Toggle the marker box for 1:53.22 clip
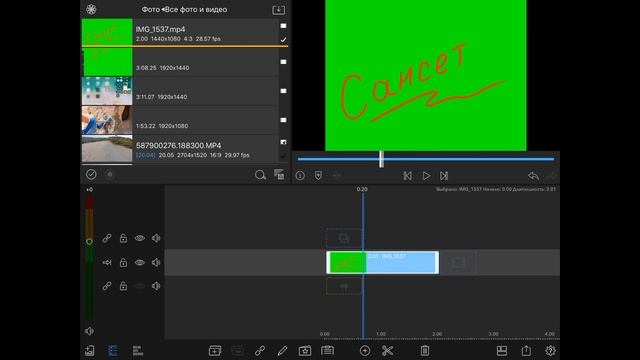640x360 pixels. point(283,120)
